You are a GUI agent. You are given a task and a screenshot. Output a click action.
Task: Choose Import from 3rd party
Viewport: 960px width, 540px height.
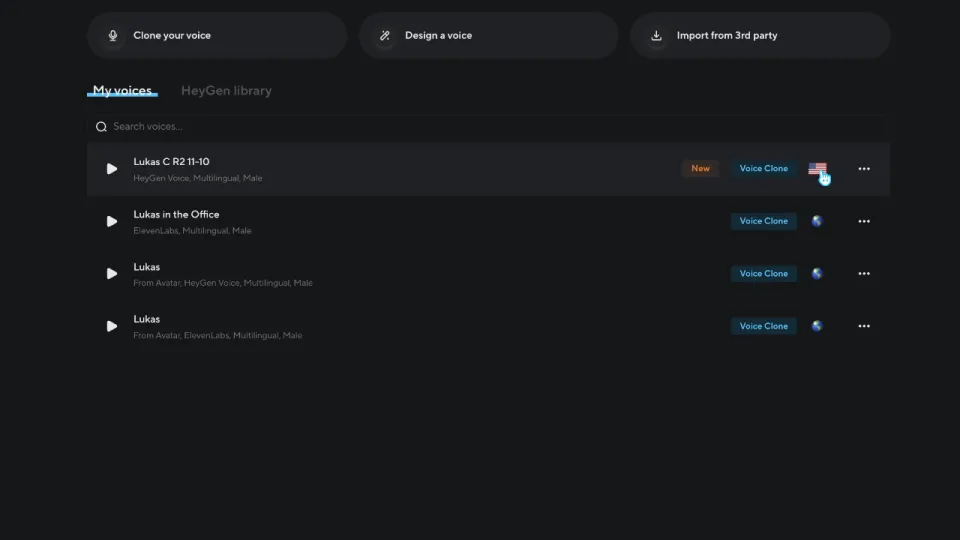coord(760,36)
